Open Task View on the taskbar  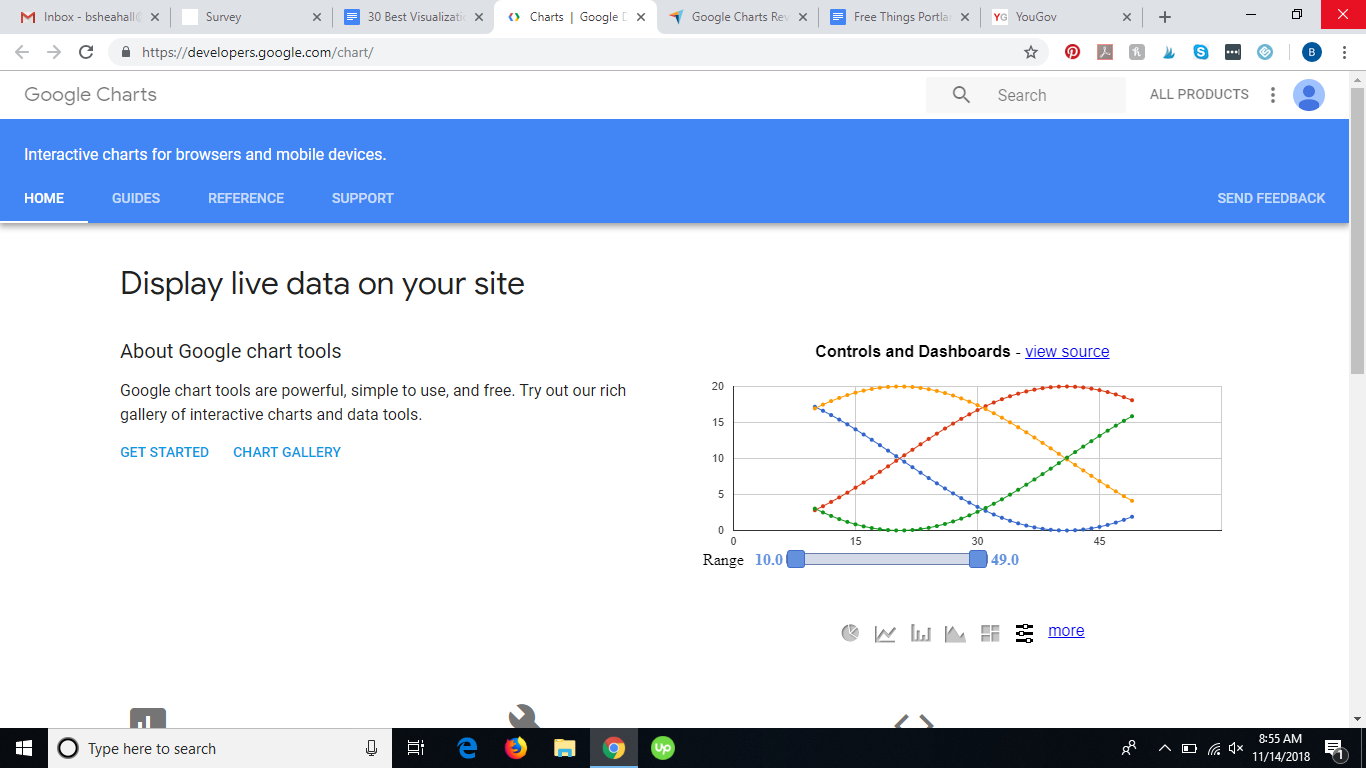[416, 748]
